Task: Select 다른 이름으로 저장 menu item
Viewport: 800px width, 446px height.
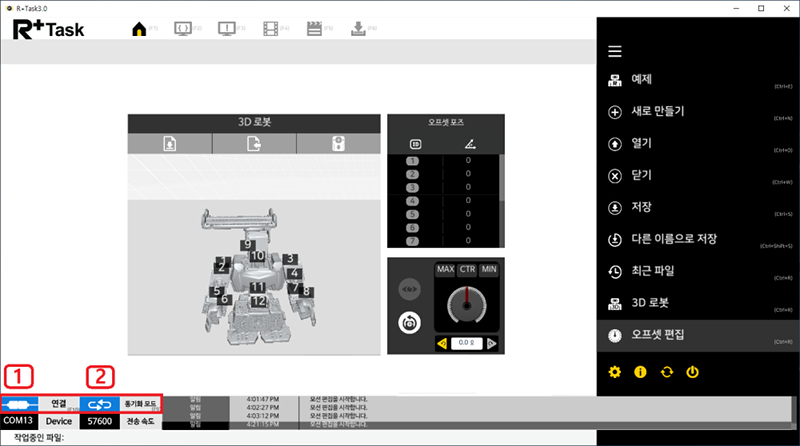Action: (x=677, y=239)
